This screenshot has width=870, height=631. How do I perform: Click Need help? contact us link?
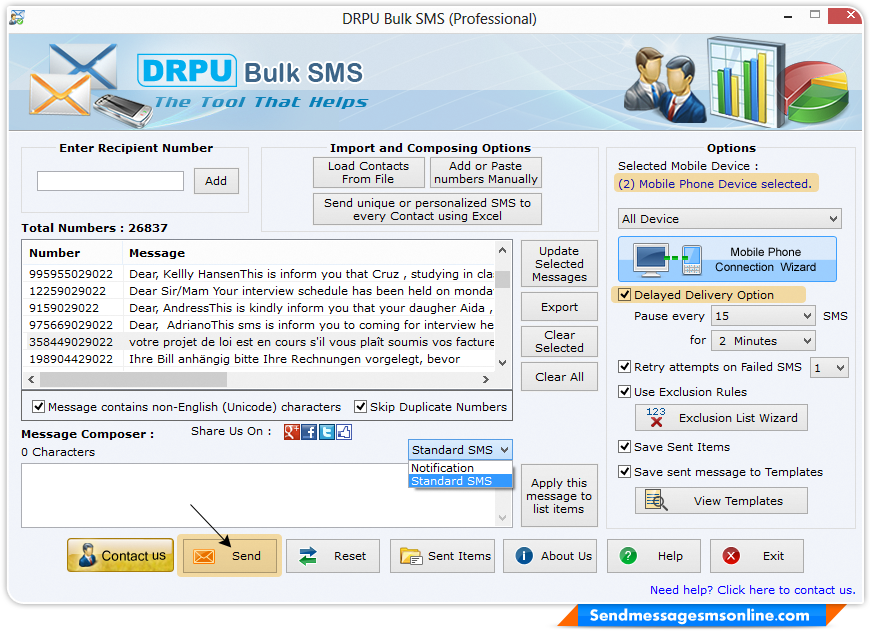point(752,590)
